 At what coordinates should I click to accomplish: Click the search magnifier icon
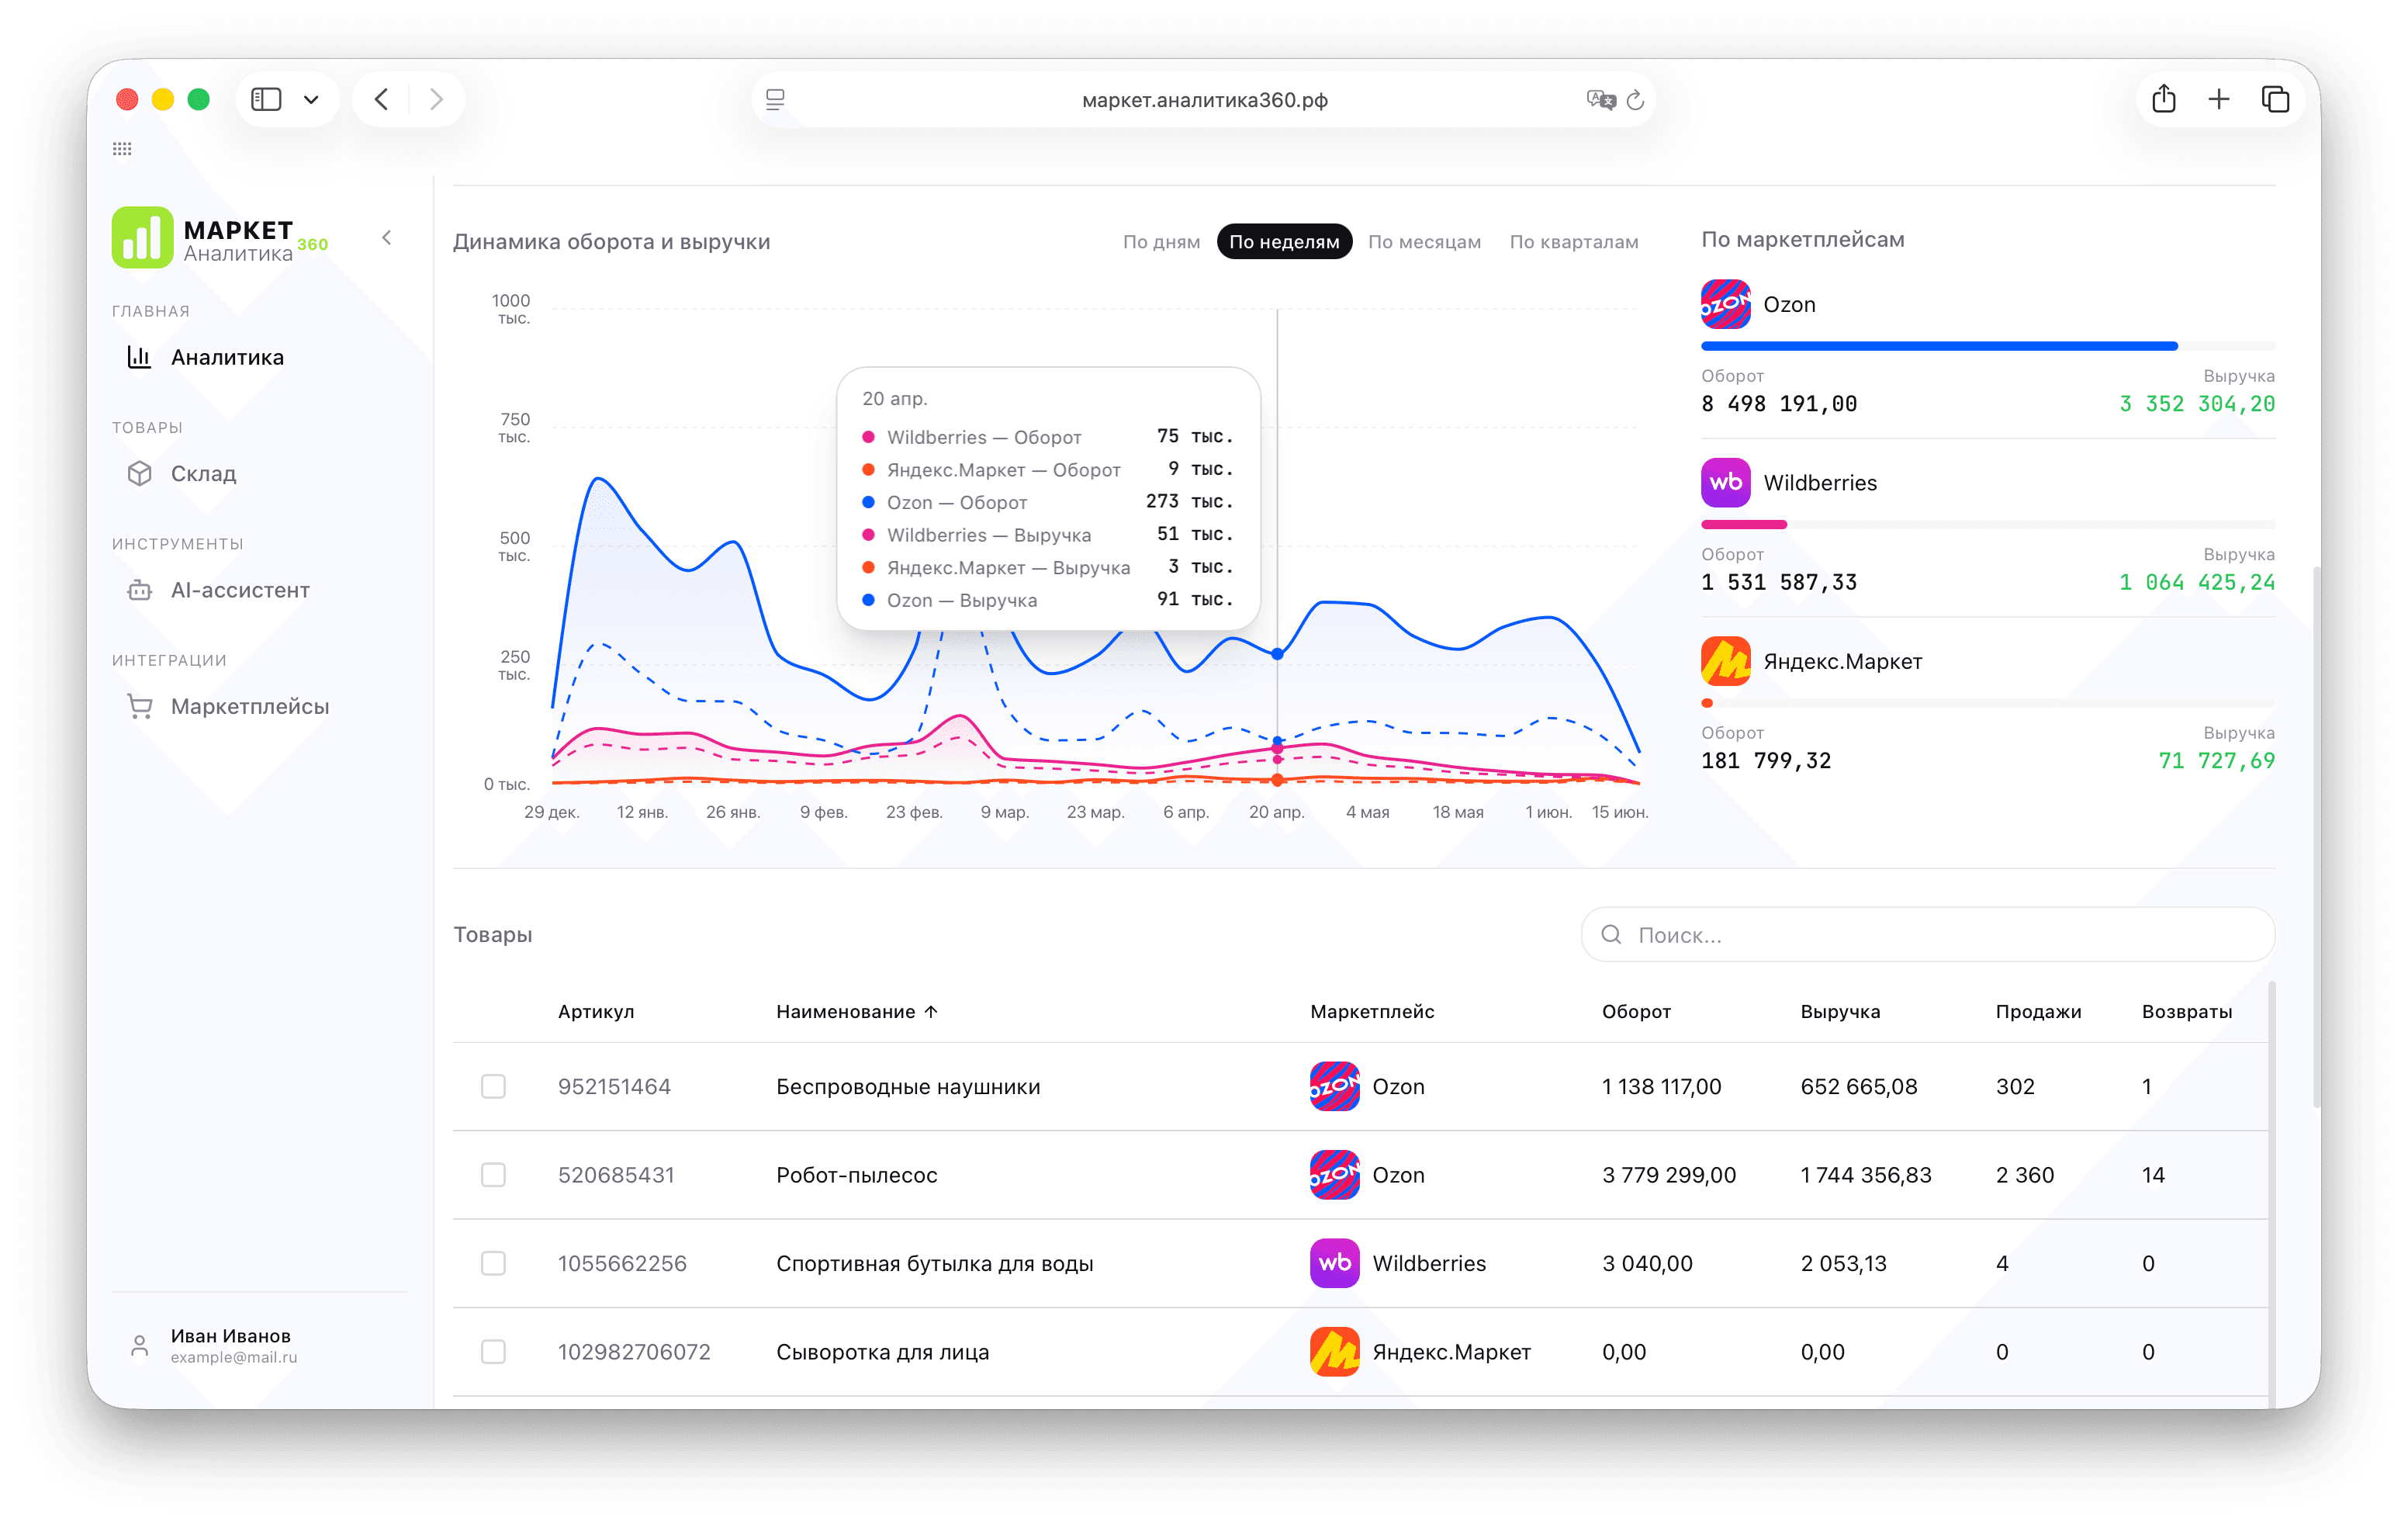click(1611, 934)
